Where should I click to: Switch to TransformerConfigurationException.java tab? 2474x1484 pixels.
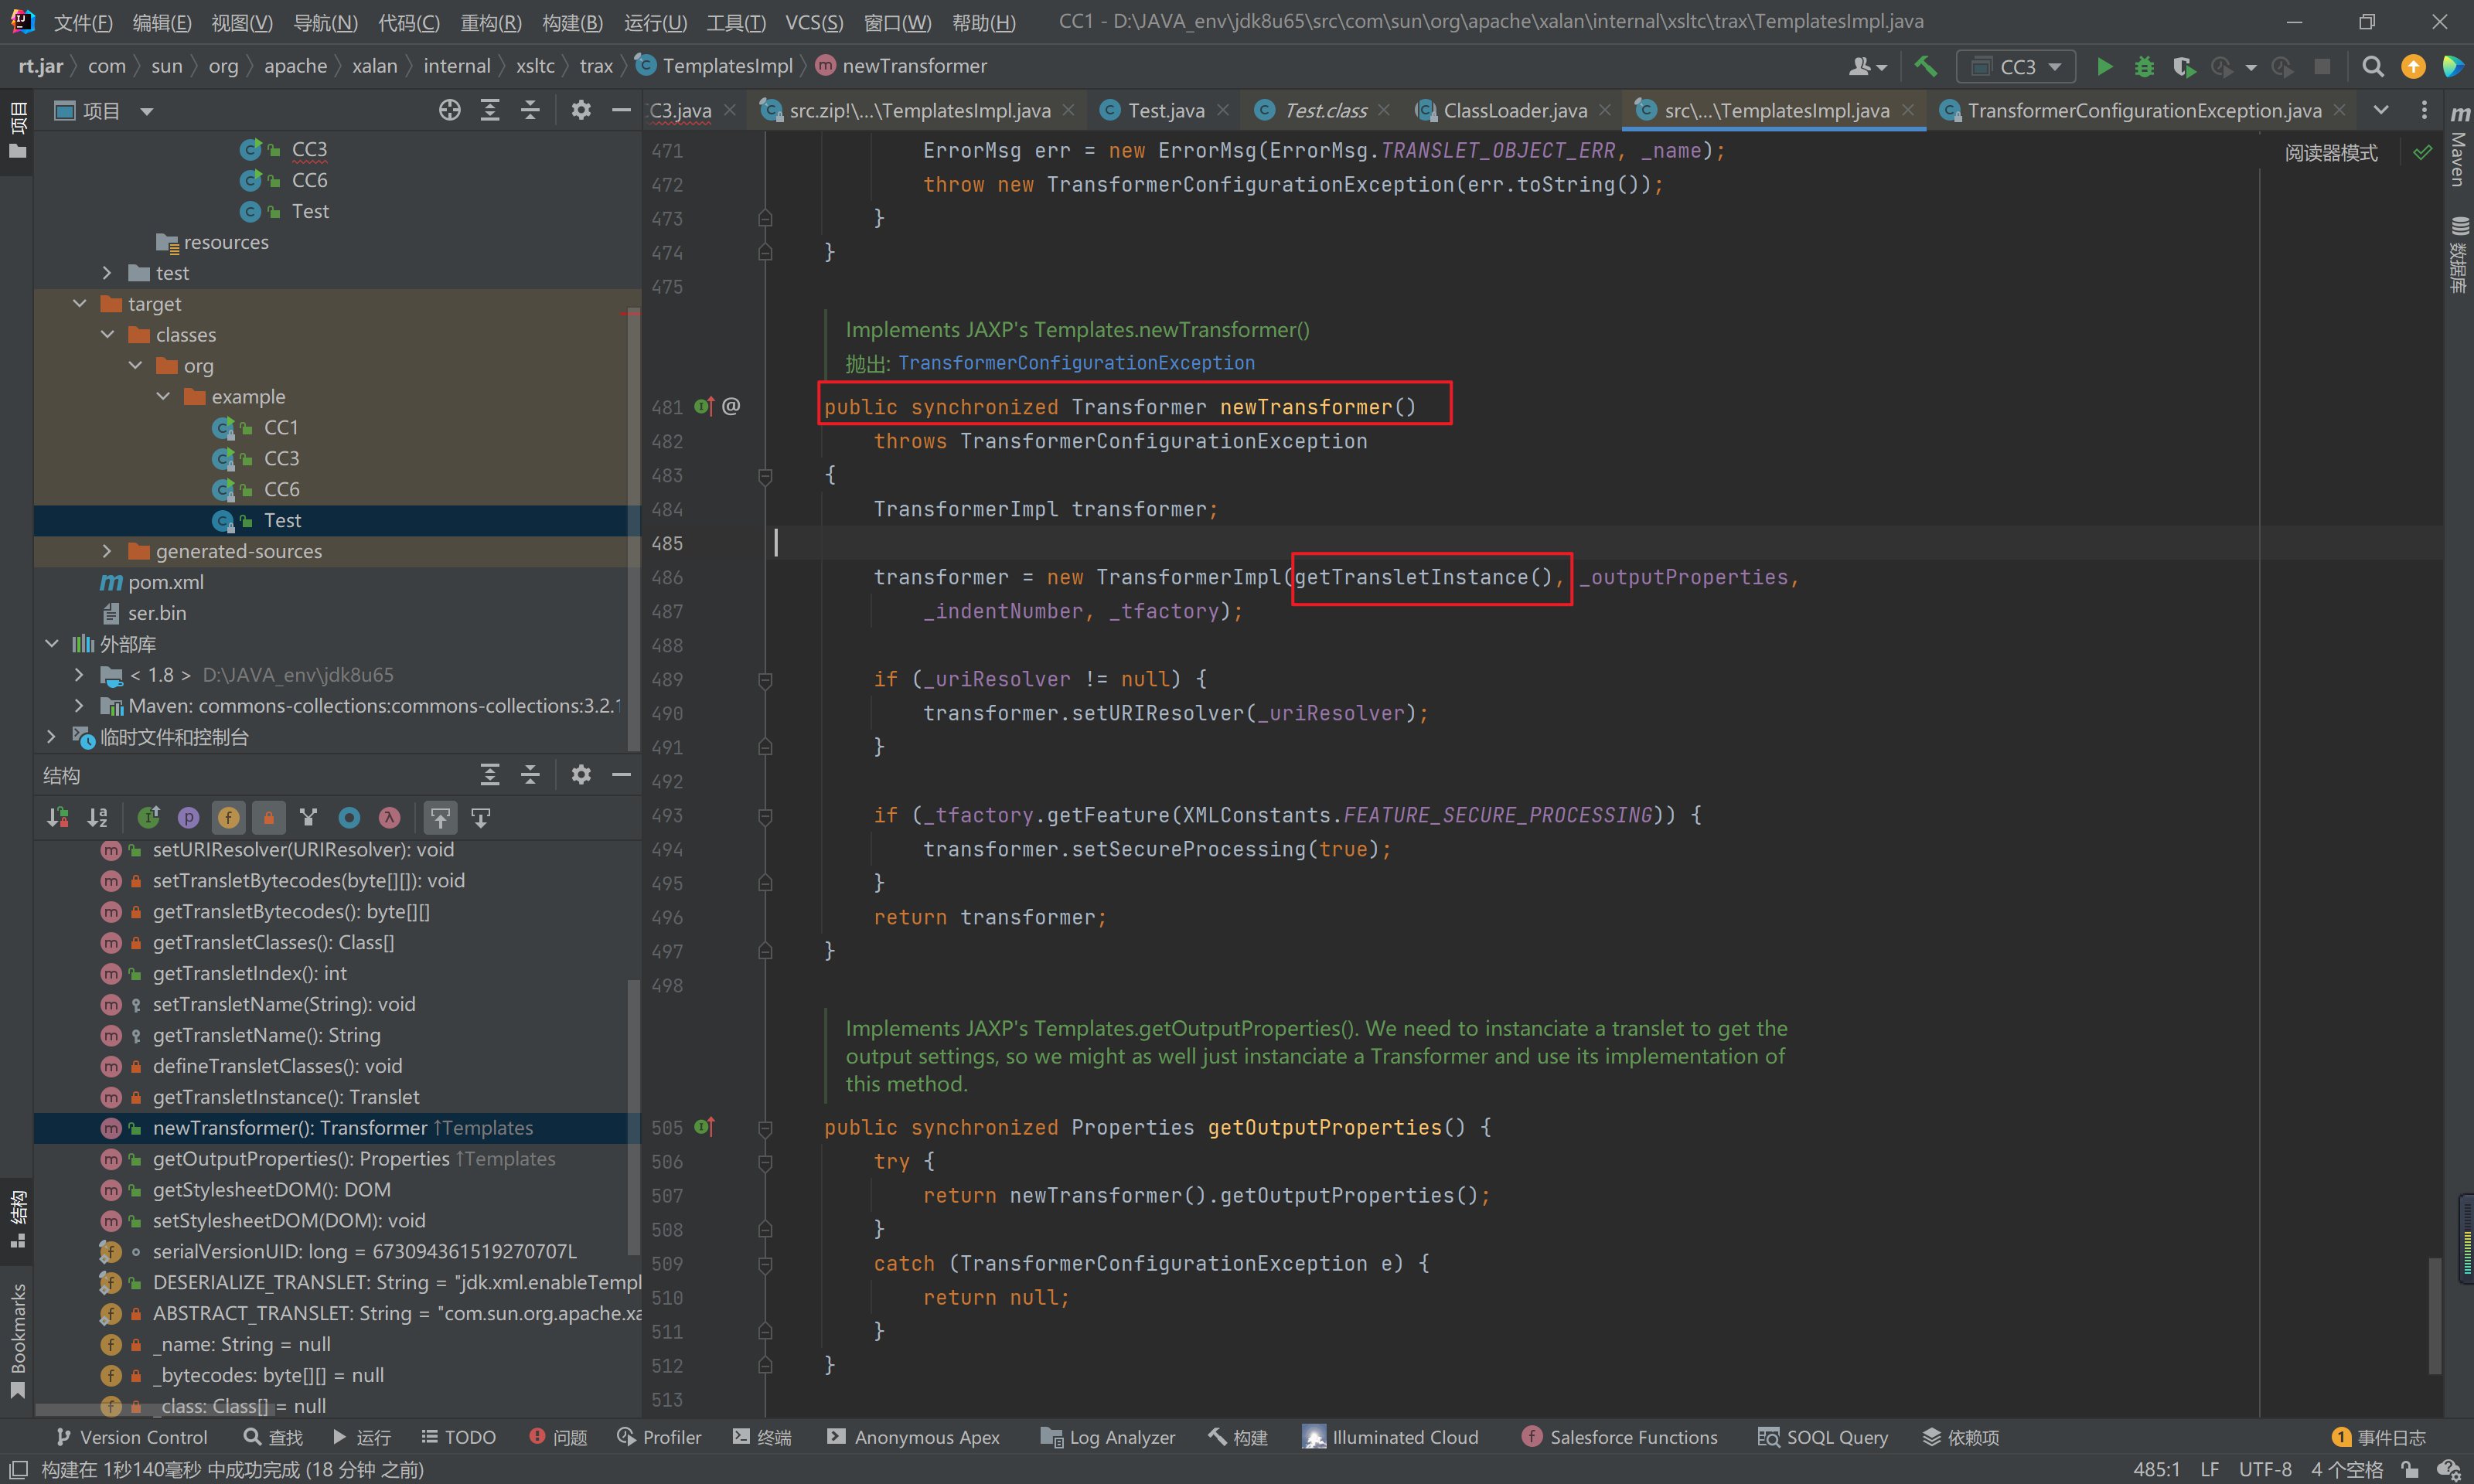pos(2143,110)
